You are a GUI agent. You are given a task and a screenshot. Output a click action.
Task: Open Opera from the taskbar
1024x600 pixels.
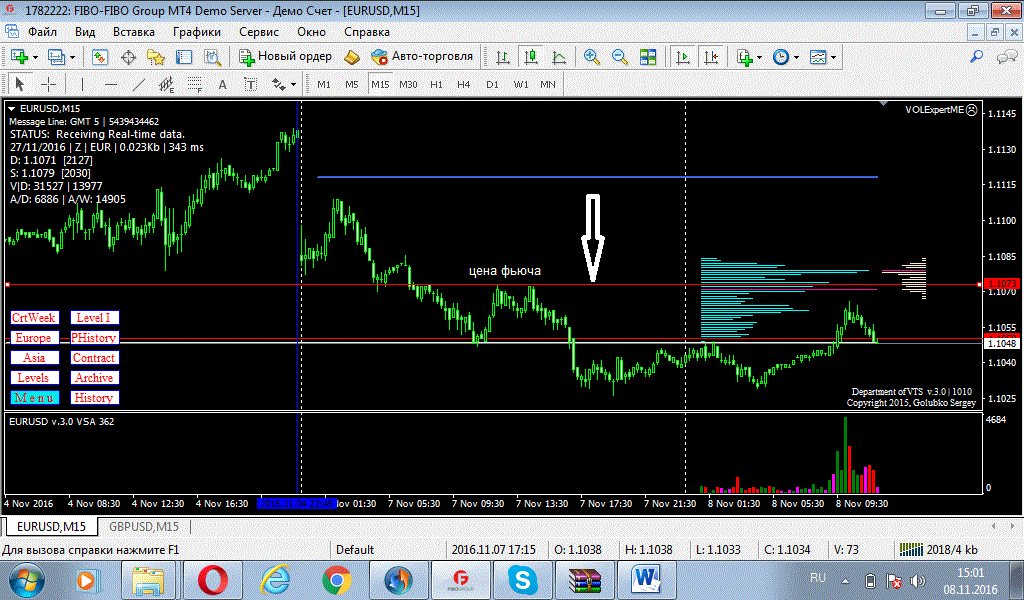212,580
